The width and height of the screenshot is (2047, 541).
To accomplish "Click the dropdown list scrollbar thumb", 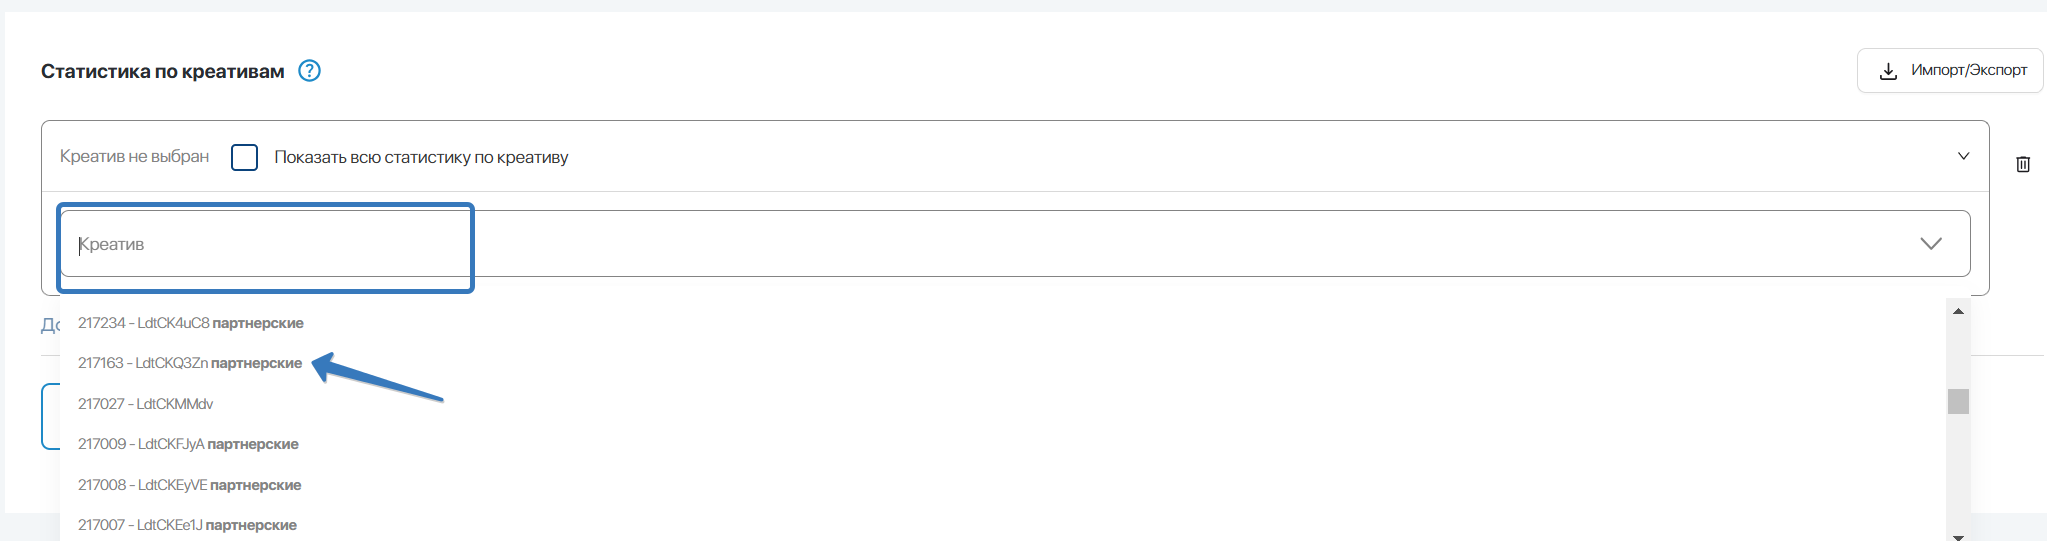I will click(1958, 401).
